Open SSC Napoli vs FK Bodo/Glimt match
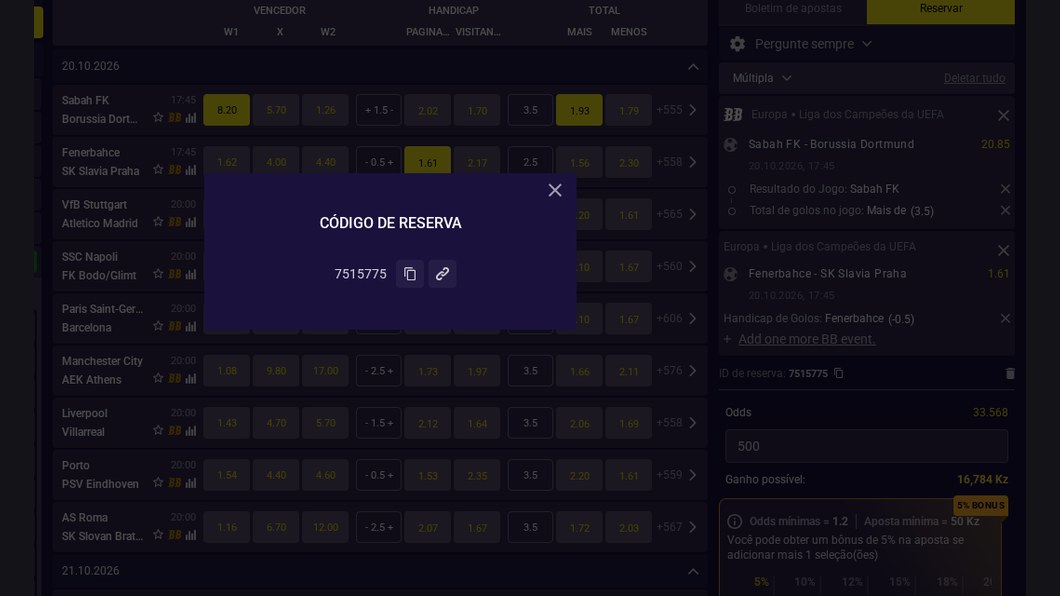Image resolution: width=1060 pixels, height=596 pixels. click(99, 266)
